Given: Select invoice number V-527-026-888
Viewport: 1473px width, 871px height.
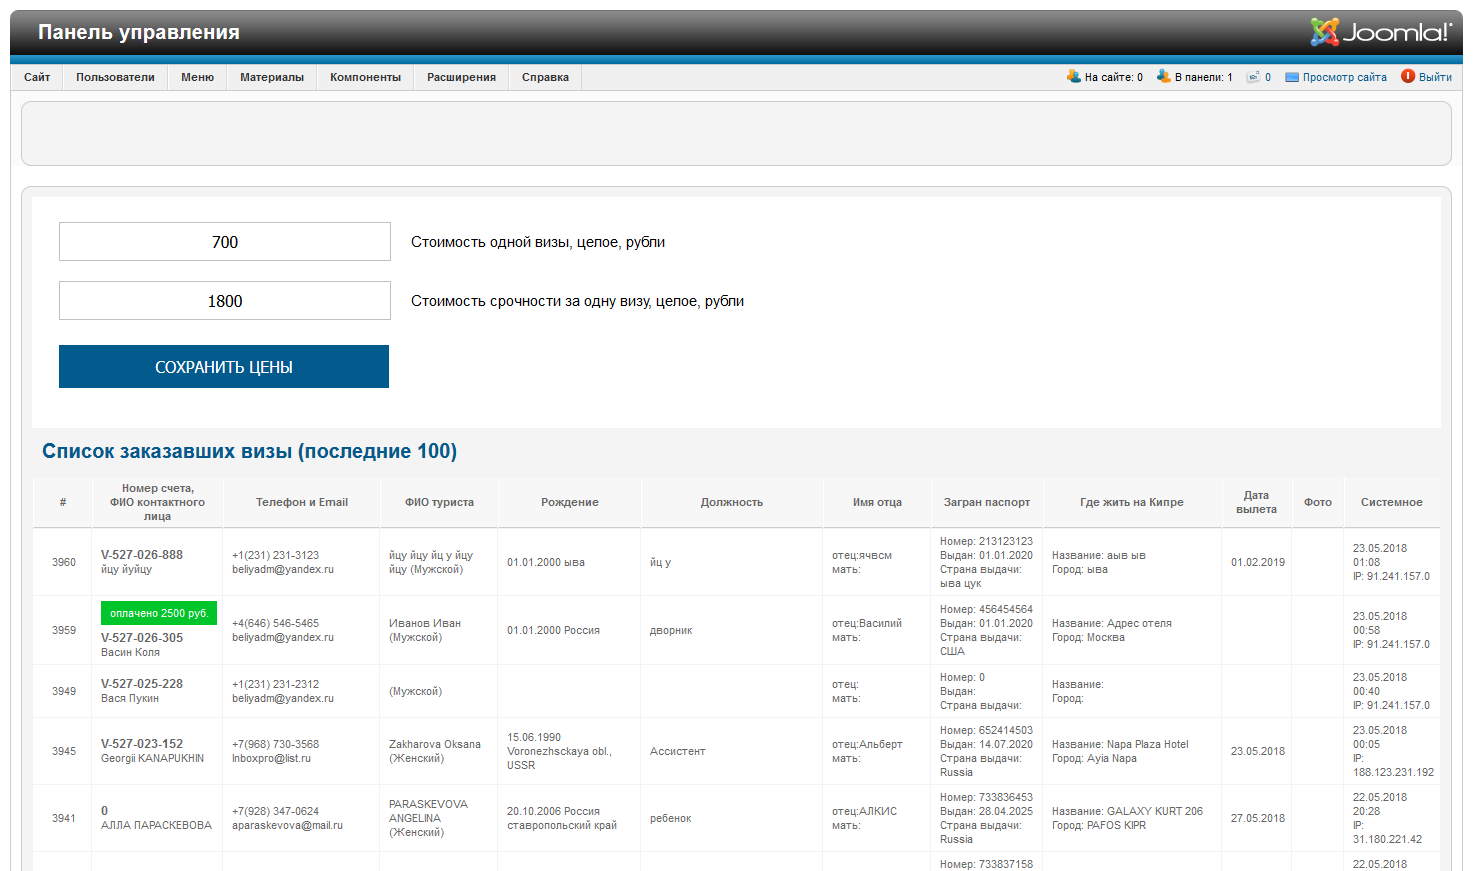Looking at the screenshot, I should pyautogui.click(x=142, y=555).
